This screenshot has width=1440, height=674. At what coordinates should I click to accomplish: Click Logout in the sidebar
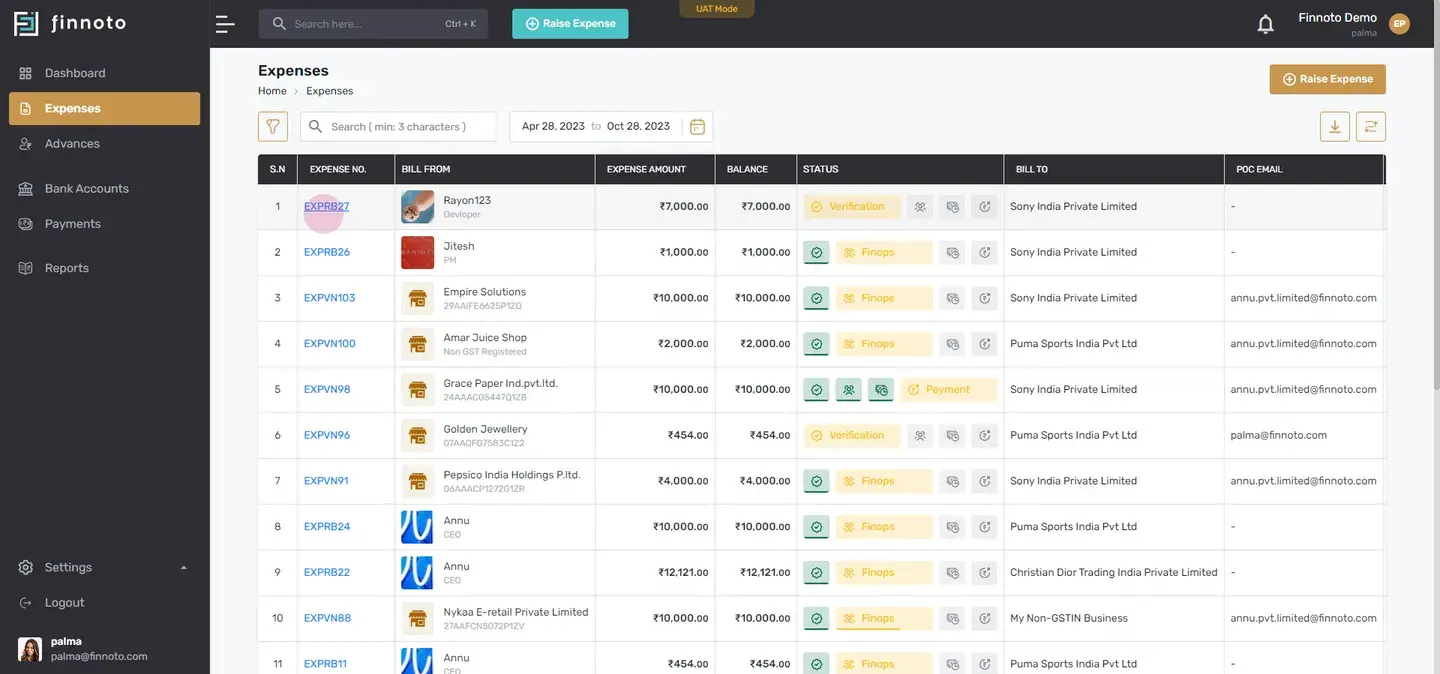click(x=104, y=603)
